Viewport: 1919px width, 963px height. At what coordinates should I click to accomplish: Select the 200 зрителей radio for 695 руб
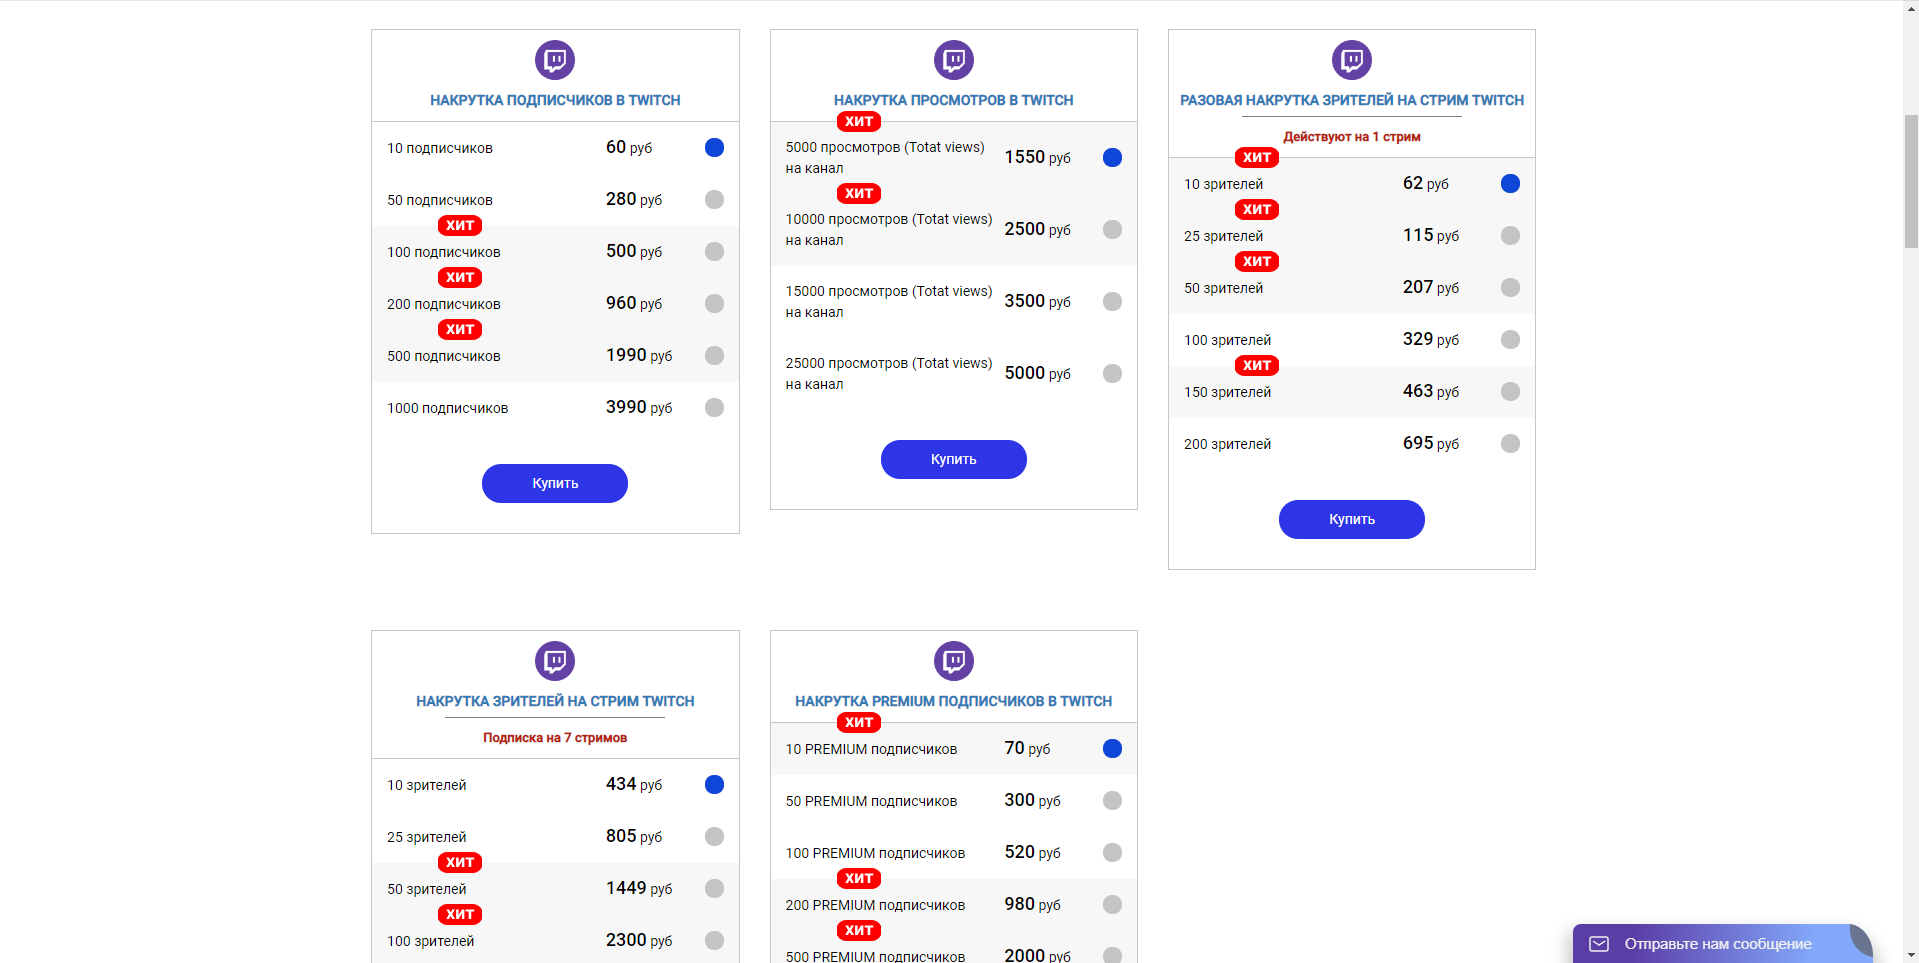coord(1510,444)
